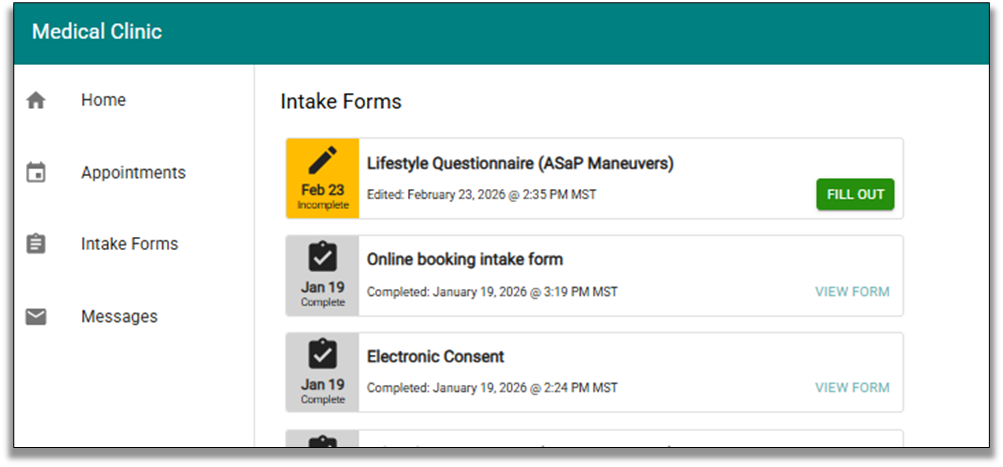Click the Lifestyle Questionnaire (ASaP Maneuvers) title
Image resolution: width=1003 pixels, height=467 pixels.
tap(520, 163)
